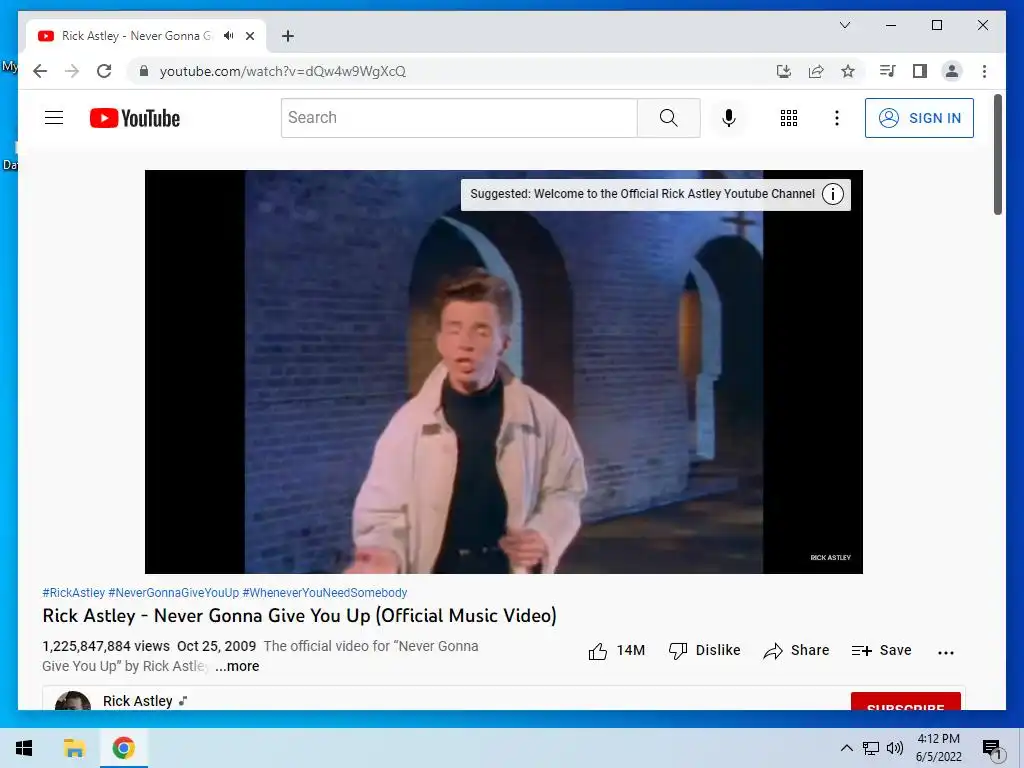Select the Rick Astley browser tab
The height and width of the screenshot is (768, 1024).
[146, 36]
